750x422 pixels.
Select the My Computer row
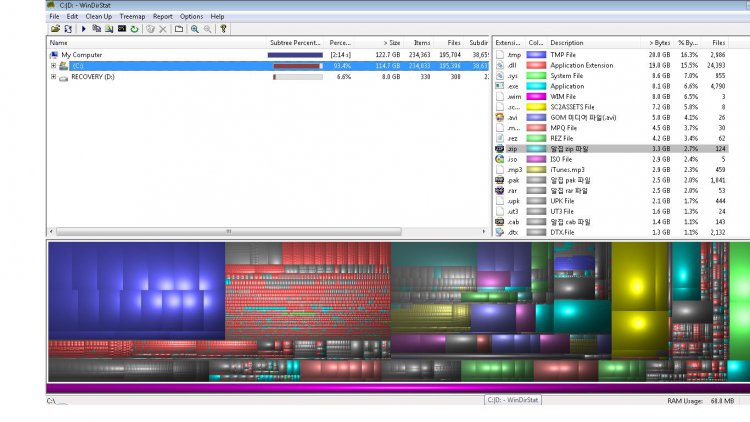268,55
